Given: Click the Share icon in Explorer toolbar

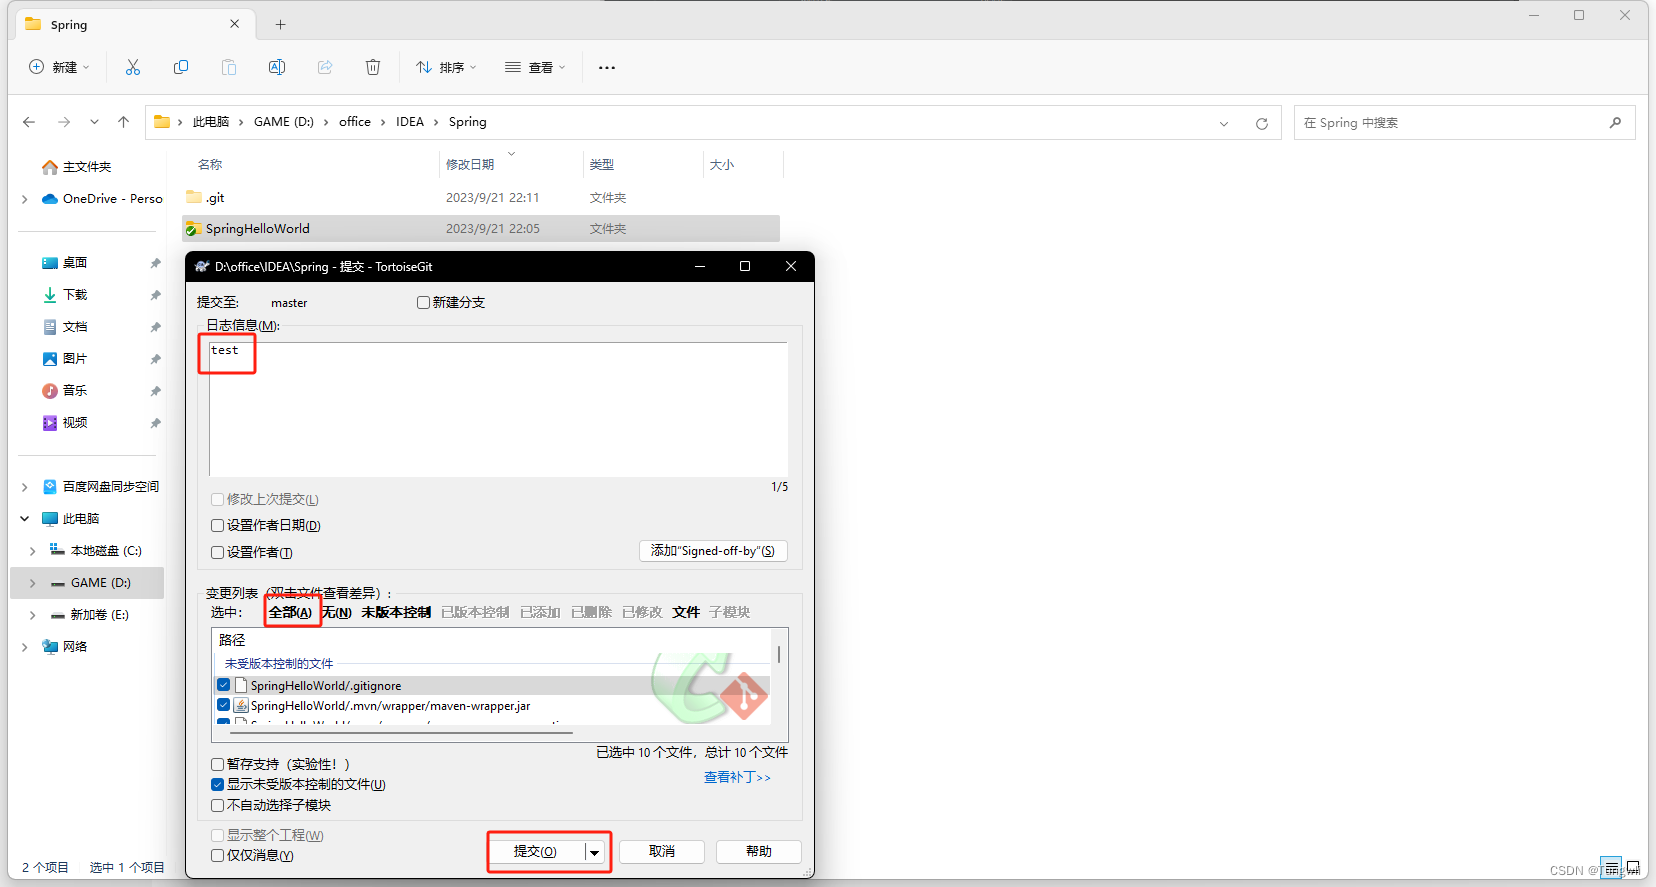Looking at the screenshot, I should coord(325,67).
